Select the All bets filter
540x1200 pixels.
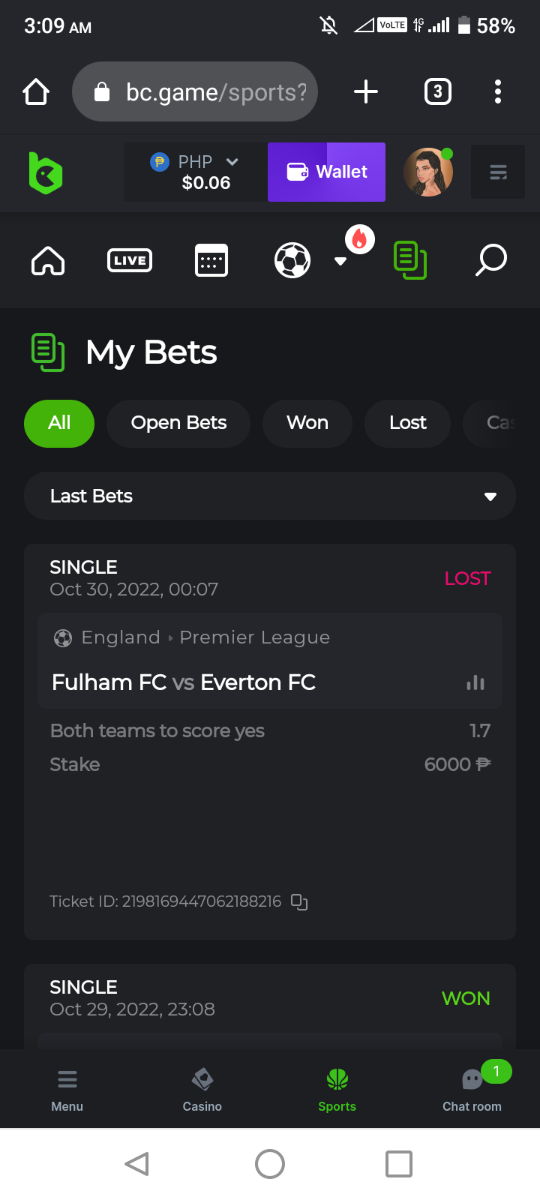click(59, 423)
